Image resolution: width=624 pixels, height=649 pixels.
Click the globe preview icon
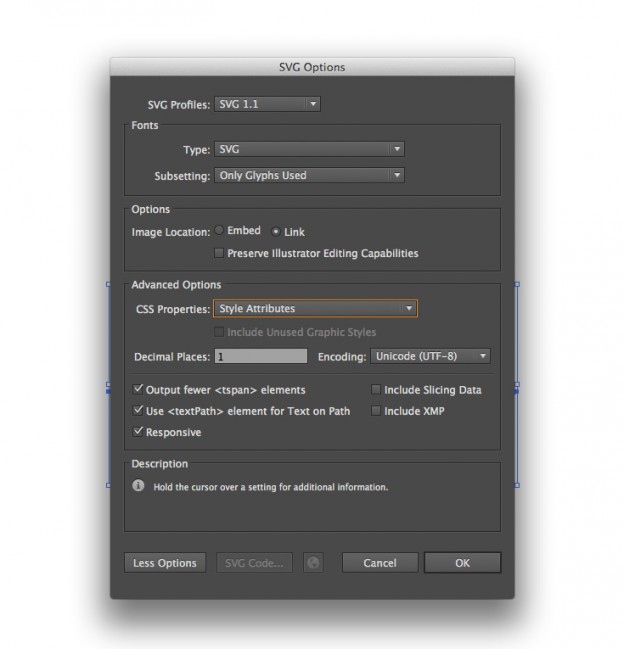[x=314, y=563]
